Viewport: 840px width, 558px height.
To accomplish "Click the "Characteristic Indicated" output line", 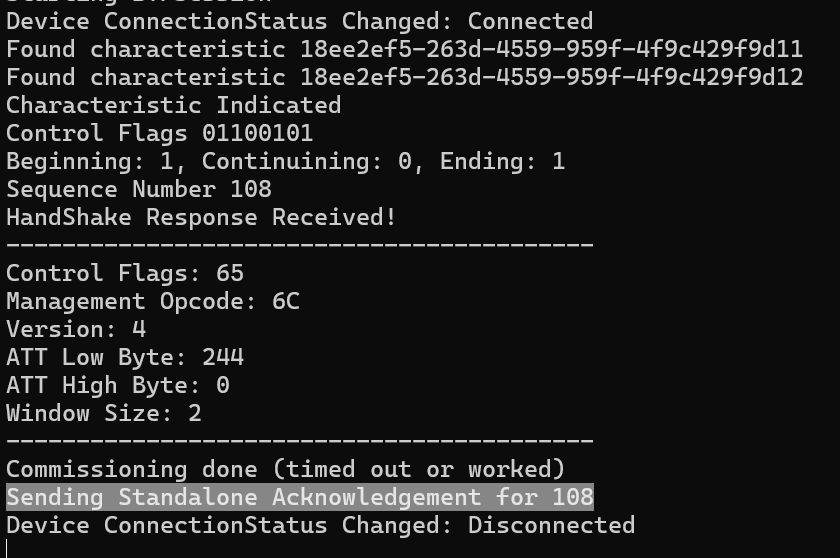I will (x=173, y=105).
